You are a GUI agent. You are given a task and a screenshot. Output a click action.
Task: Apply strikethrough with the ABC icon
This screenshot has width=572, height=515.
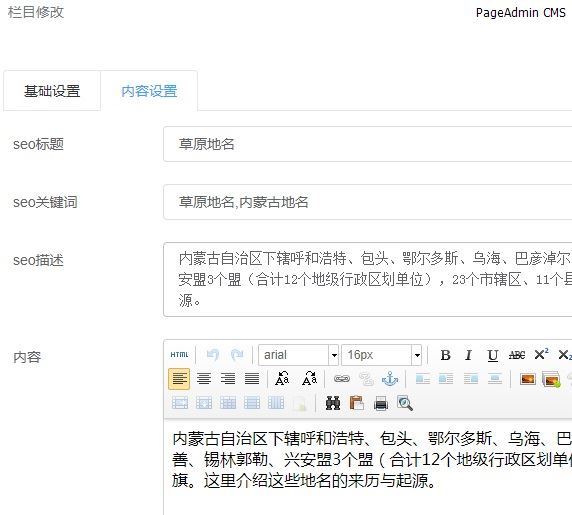point(517,355)
